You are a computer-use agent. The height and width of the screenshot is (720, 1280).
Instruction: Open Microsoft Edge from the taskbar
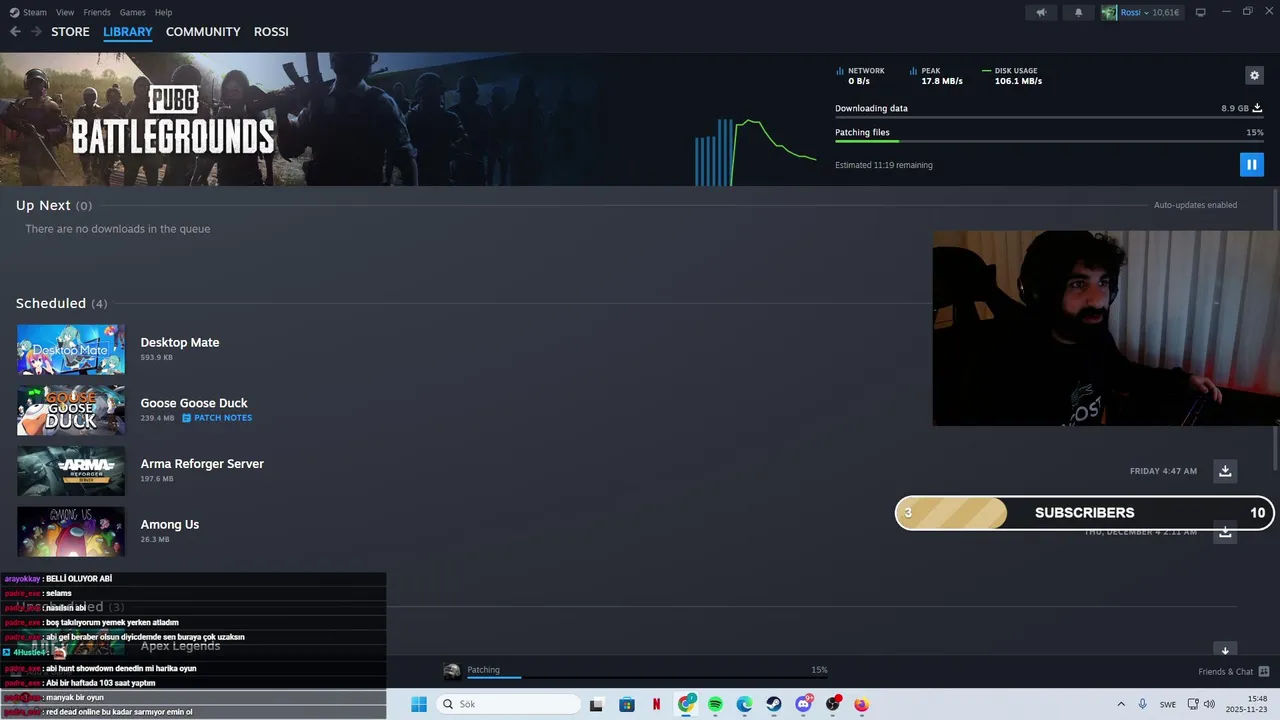pos(745,704)
